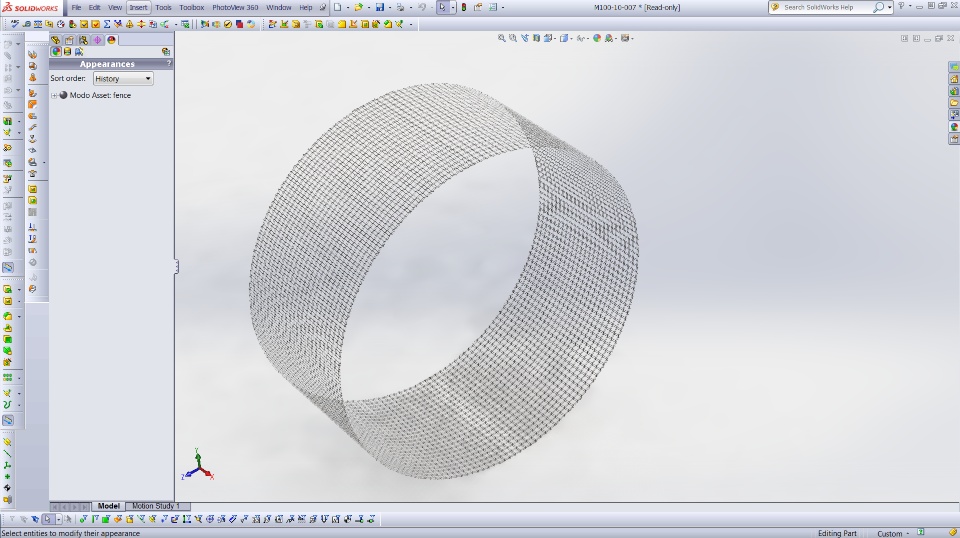Click the Editing Part status text
Viewport: 960px width, 538px height.
[x=837, y=534]
